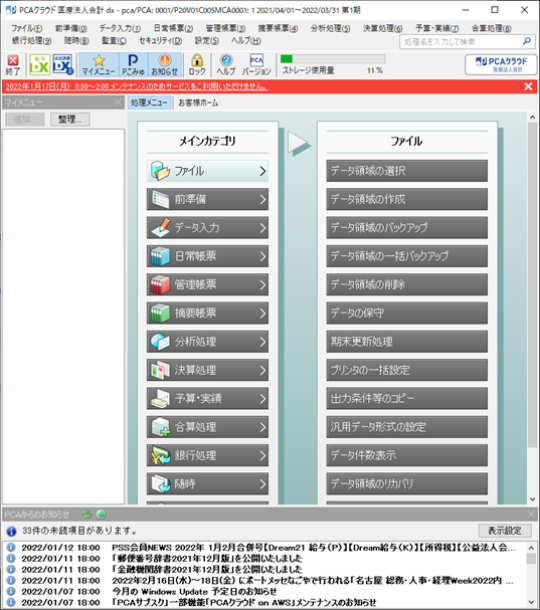Open 分析処理(5) menu in menu bar

(330, 28)
